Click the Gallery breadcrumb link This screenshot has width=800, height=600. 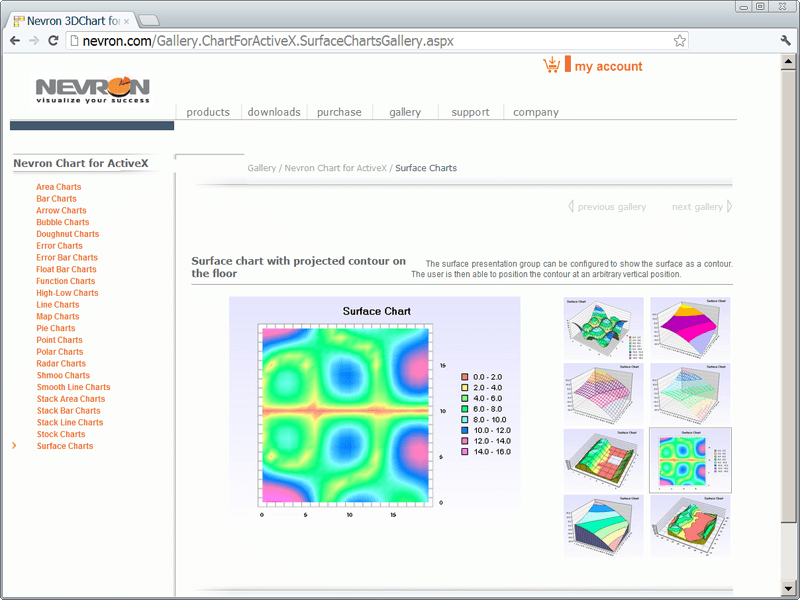(261, 168)
